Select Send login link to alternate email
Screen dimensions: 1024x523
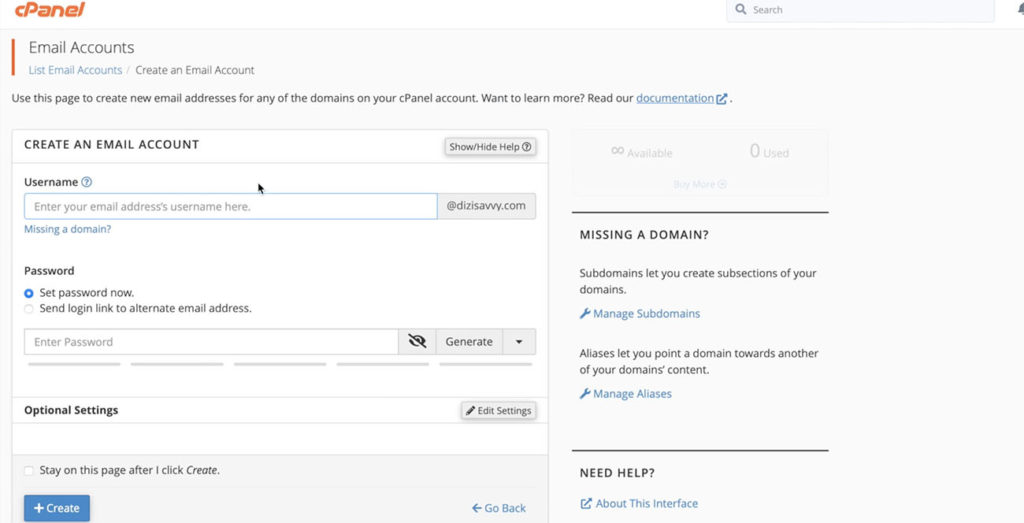tap(29, 309)
